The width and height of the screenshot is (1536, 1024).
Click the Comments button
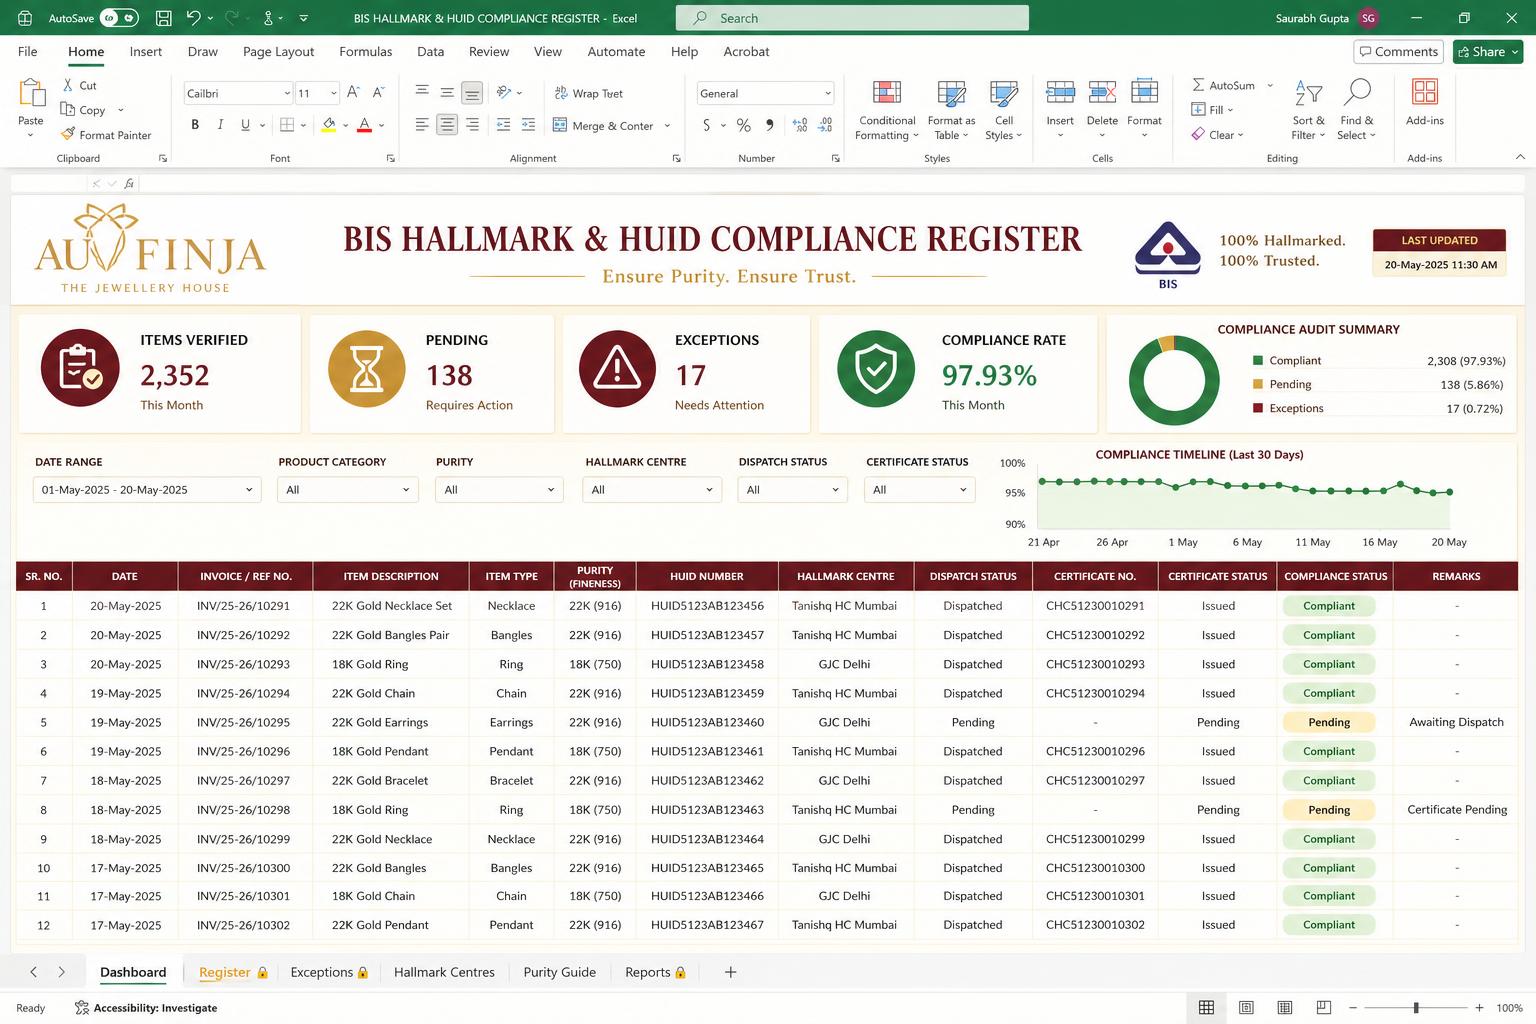[x=1398, y=51]
